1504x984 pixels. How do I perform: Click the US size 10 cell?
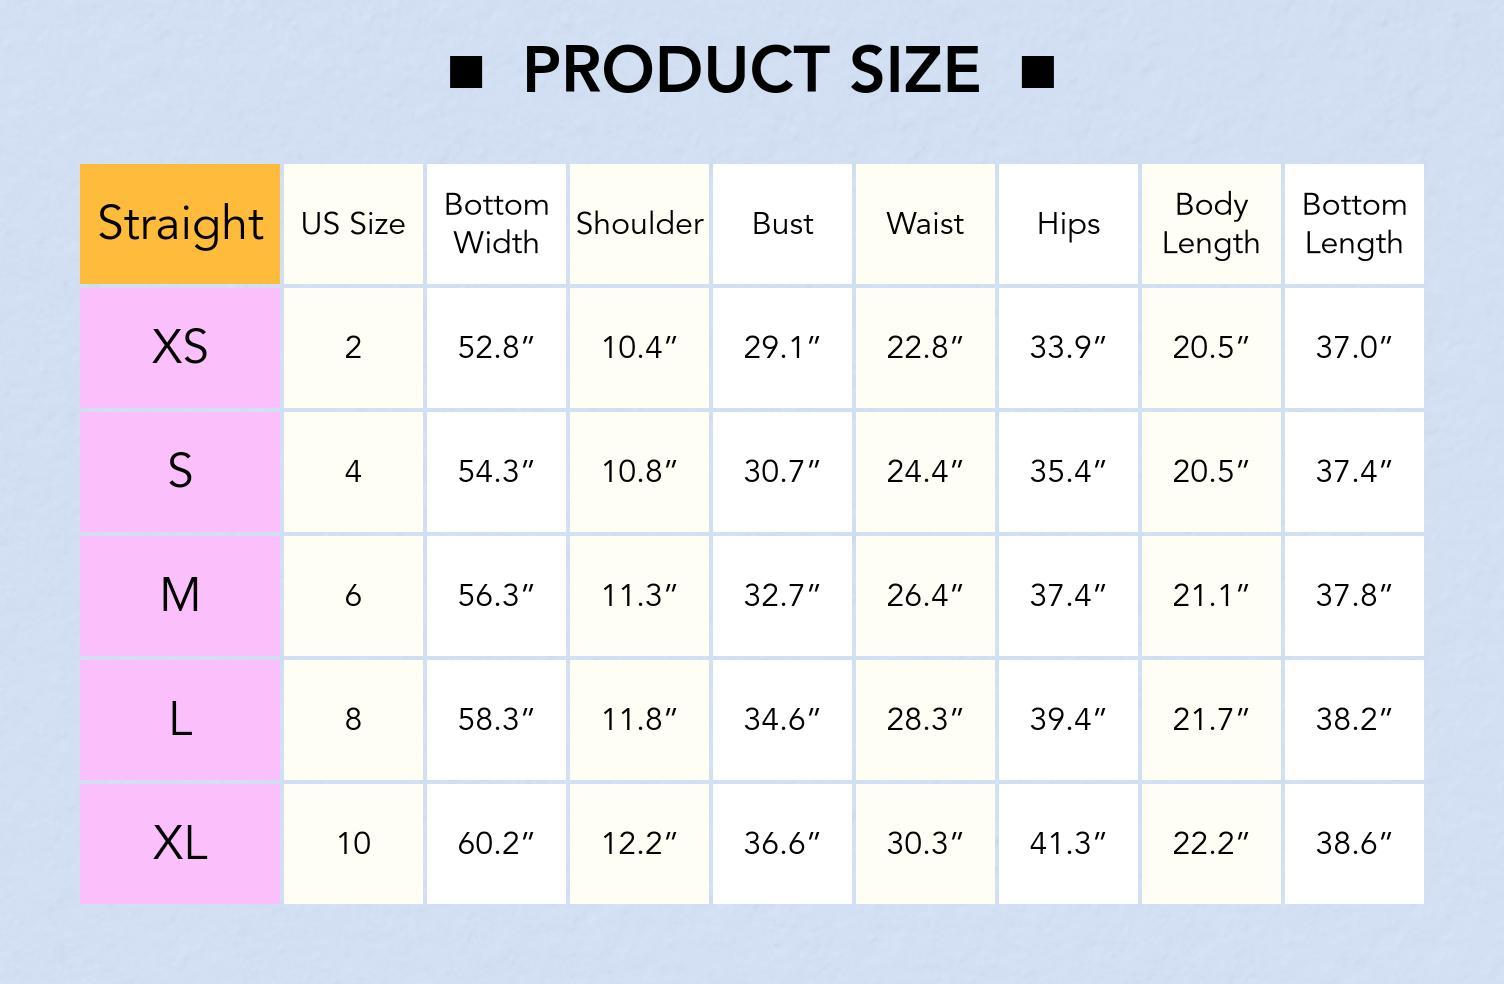pyautogui.click(x=353, y=843)
